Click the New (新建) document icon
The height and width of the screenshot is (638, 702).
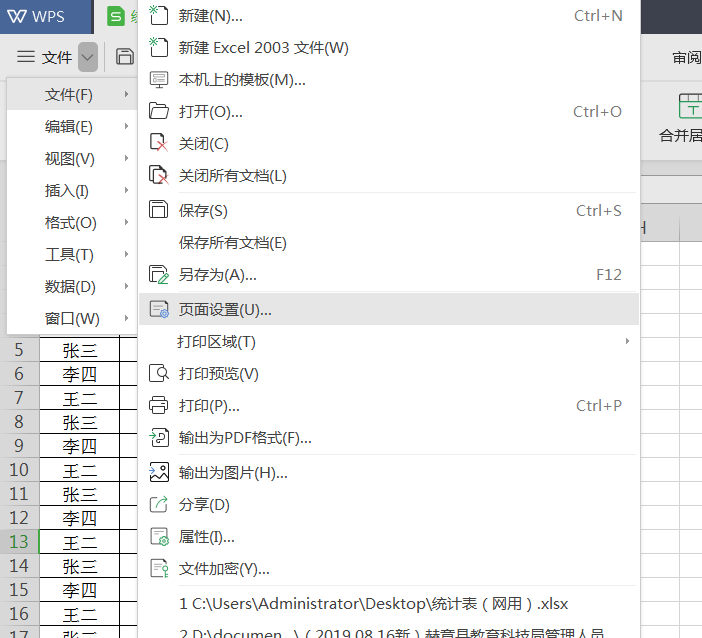coord(158,16)
